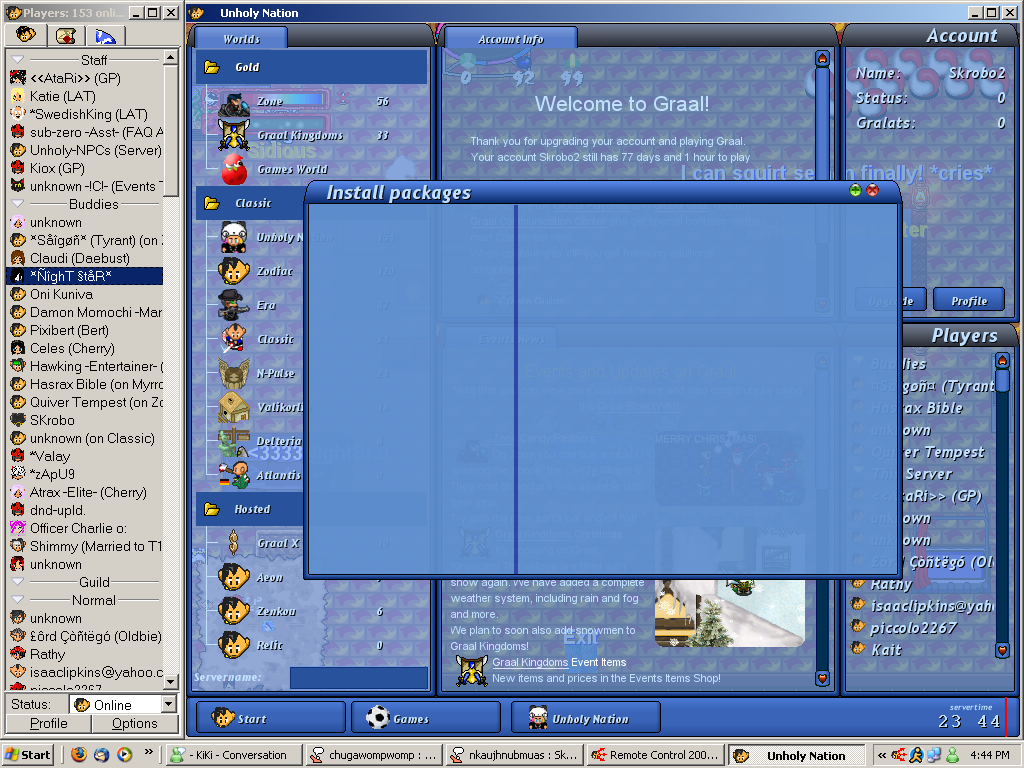Collapse the Hosted worlds folder
Viewport: 1024px width, 768px height.
212,509
